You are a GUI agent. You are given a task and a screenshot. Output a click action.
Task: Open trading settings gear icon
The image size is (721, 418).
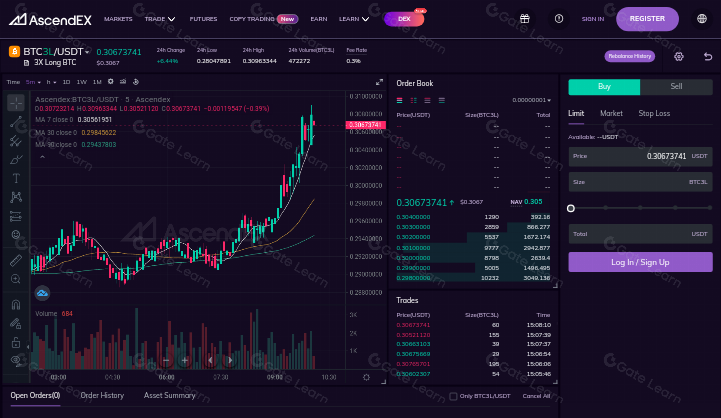(x=679, y=57)
